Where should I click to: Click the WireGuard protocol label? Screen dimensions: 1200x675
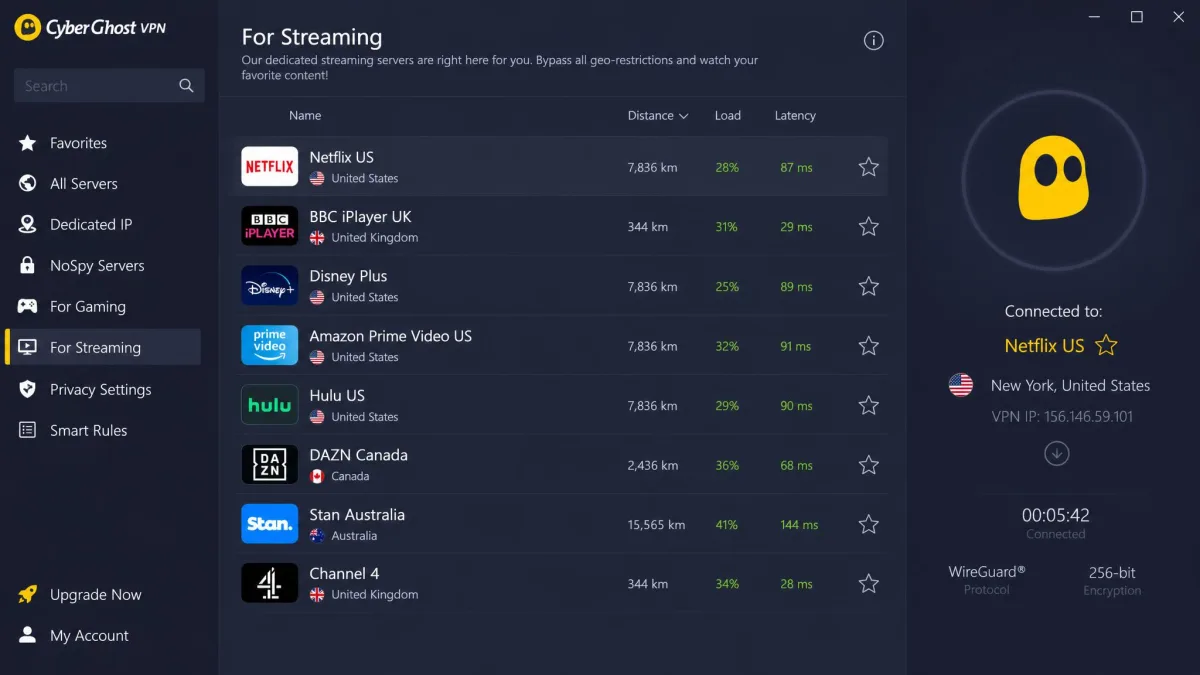[x=987, y=572]
